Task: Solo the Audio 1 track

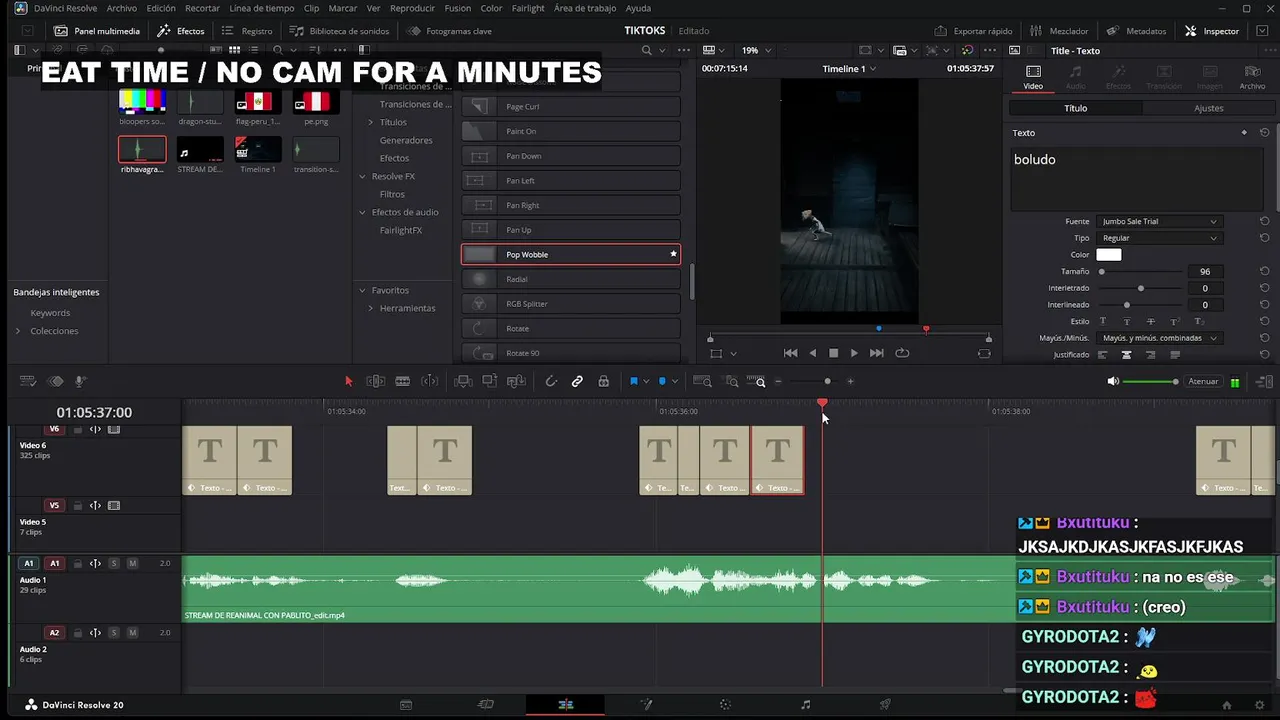Action: tap(114, 563)
